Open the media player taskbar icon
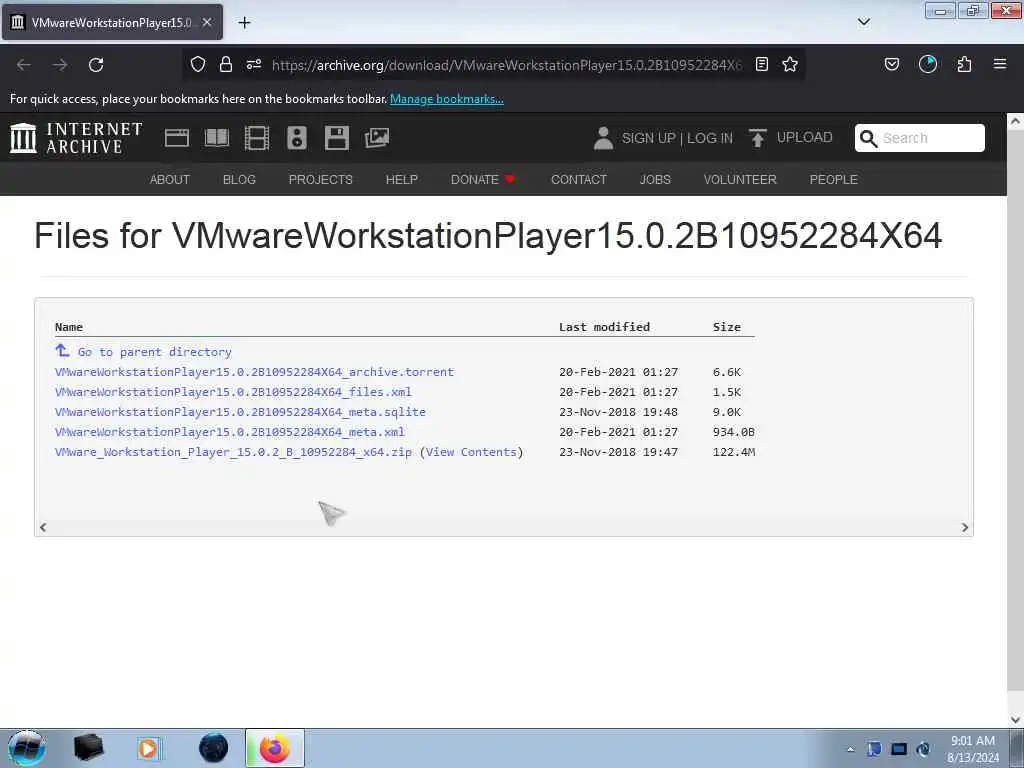The image size is (1024, 768). click(x=149, y=748)
